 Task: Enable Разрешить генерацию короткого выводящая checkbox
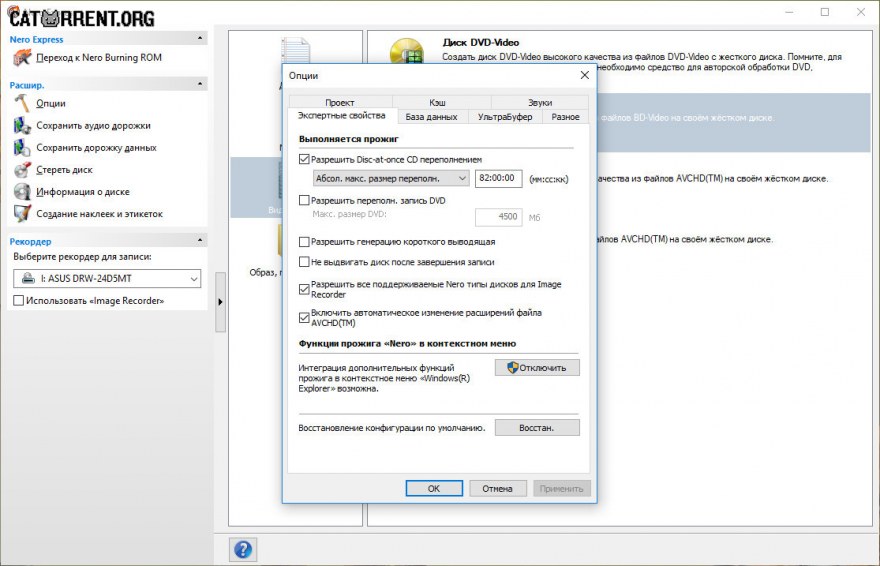coord(304,242)
